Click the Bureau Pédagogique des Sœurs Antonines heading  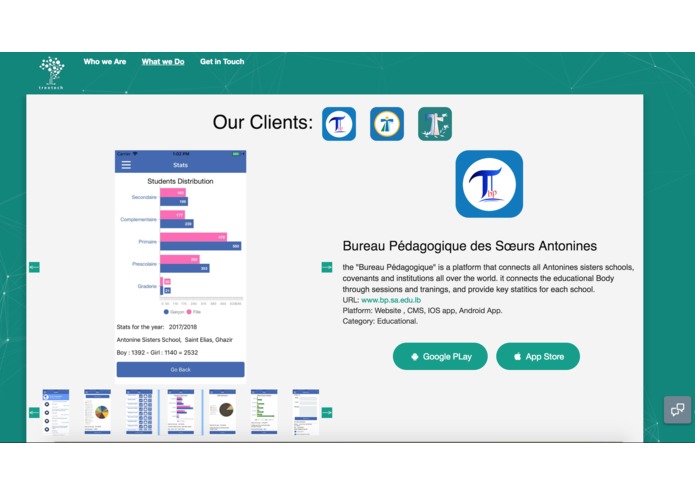click(469, 246)
